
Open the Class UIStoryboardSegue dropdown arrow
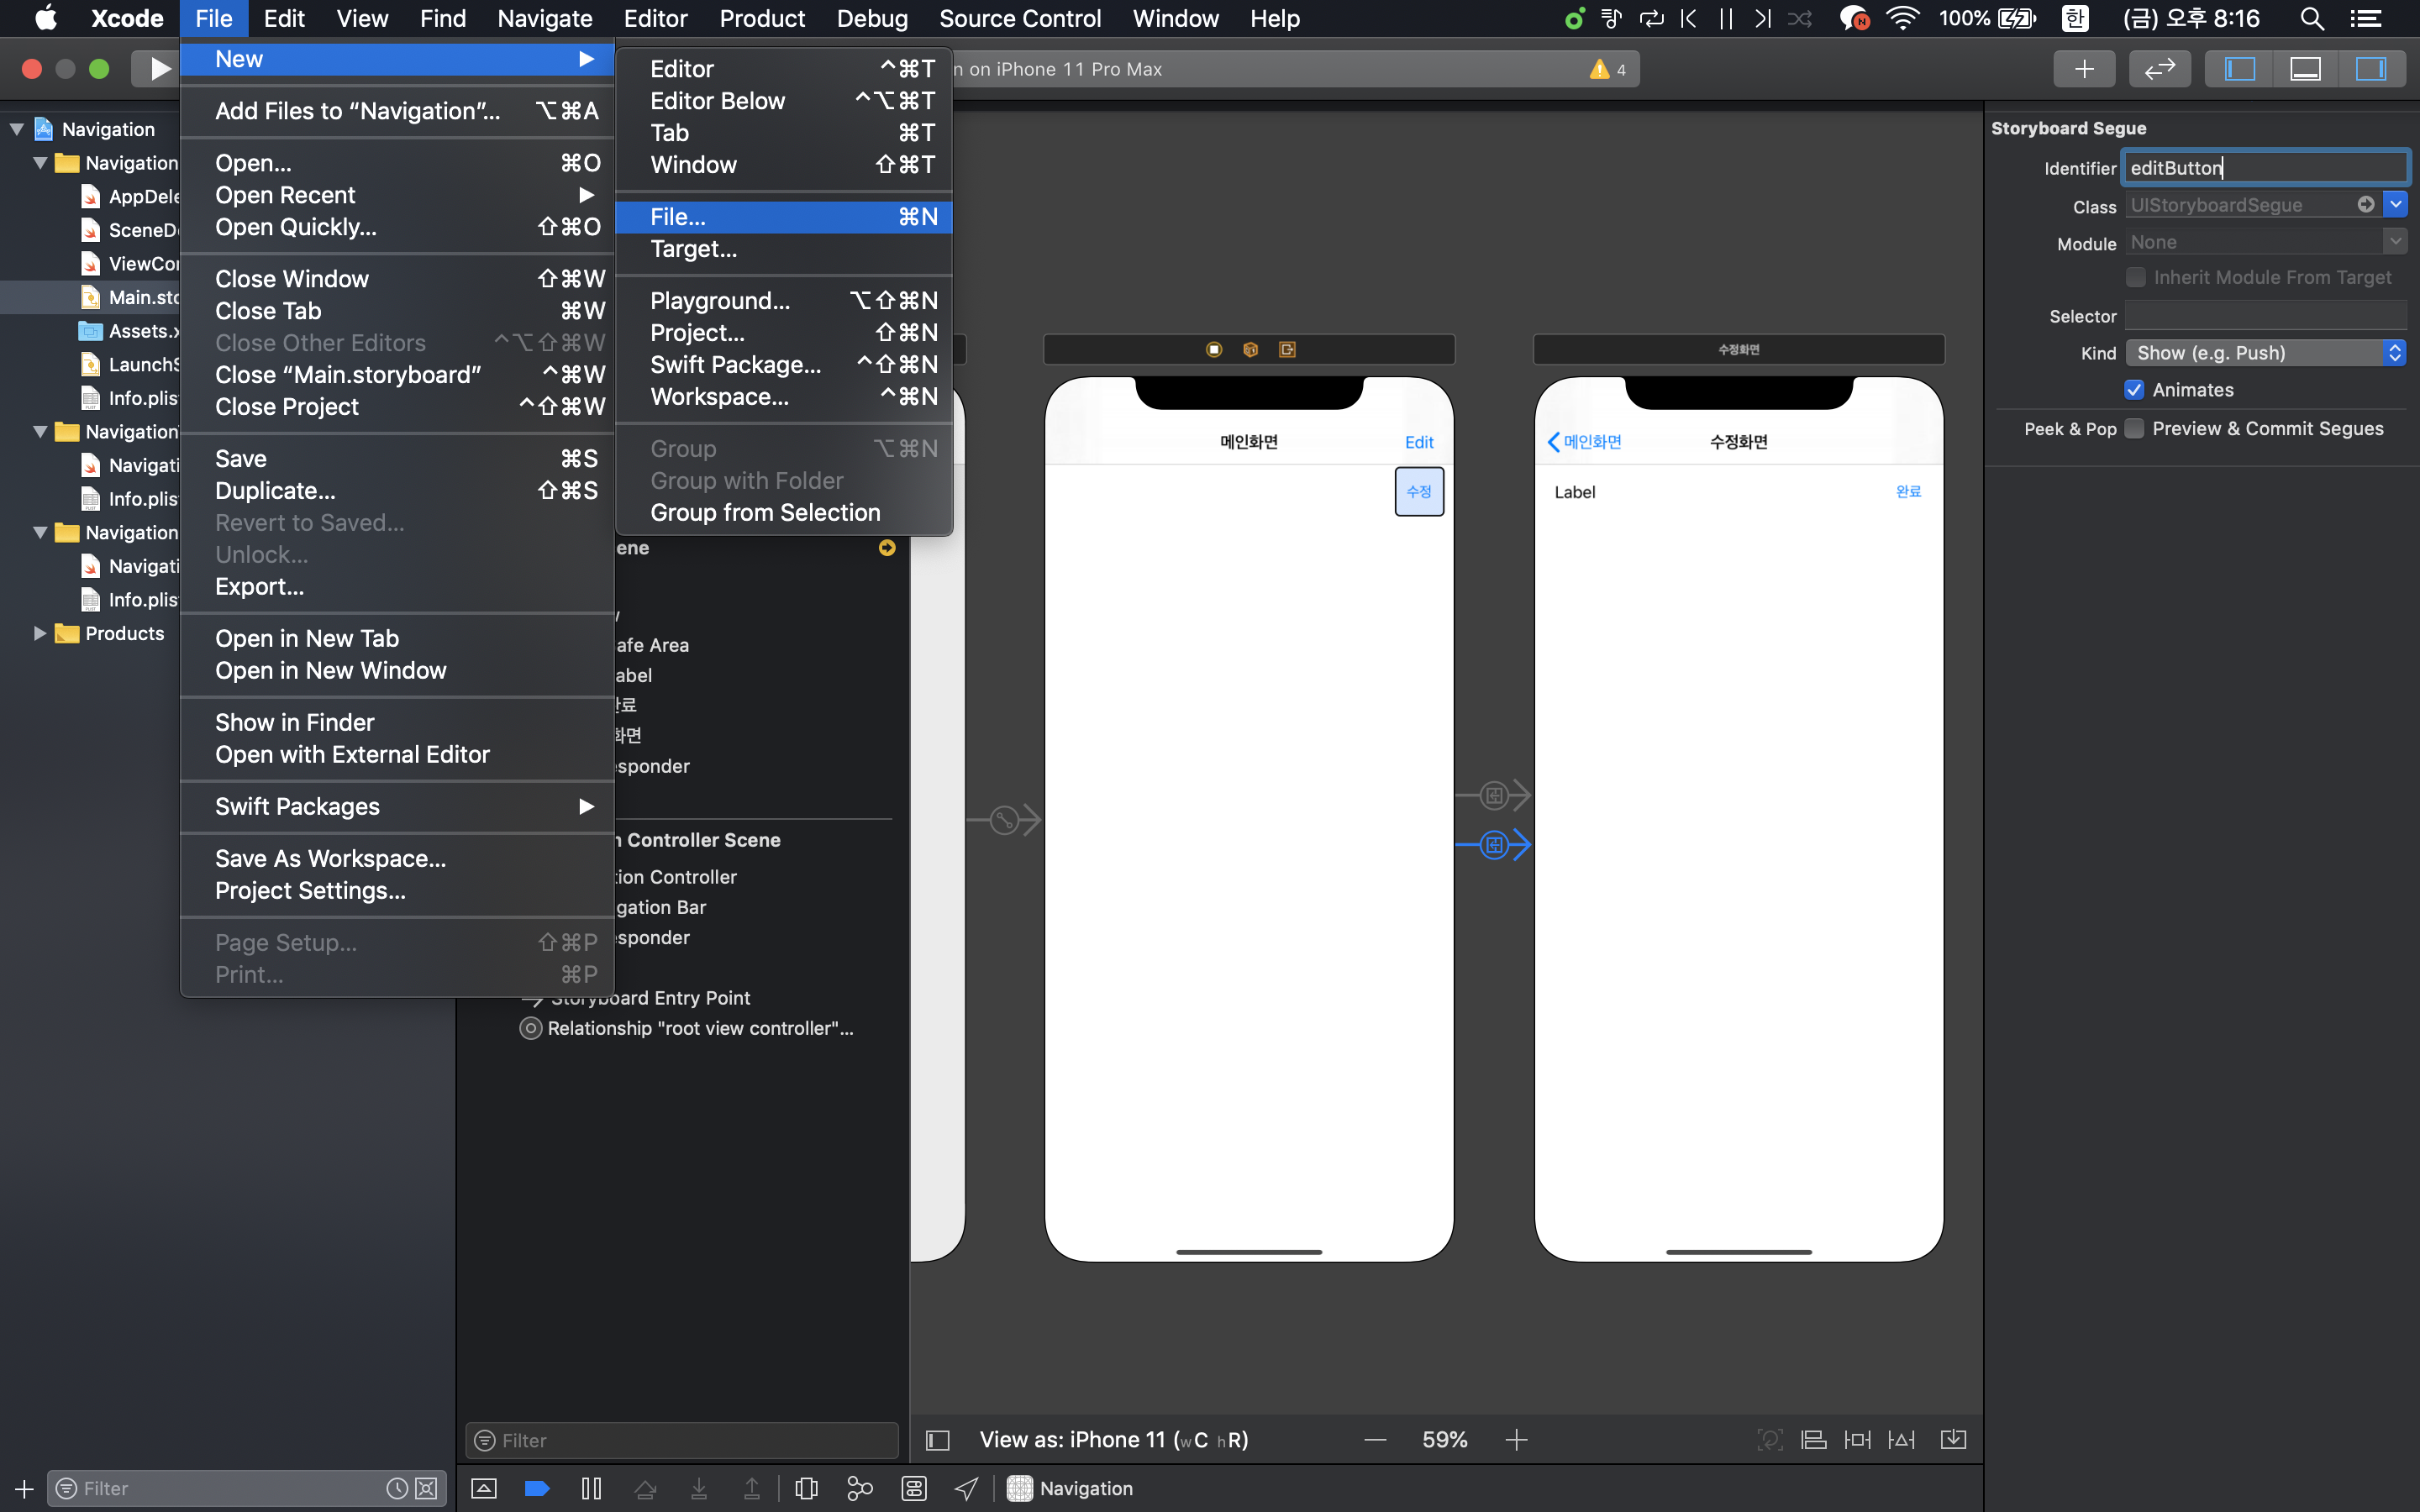2395,205
